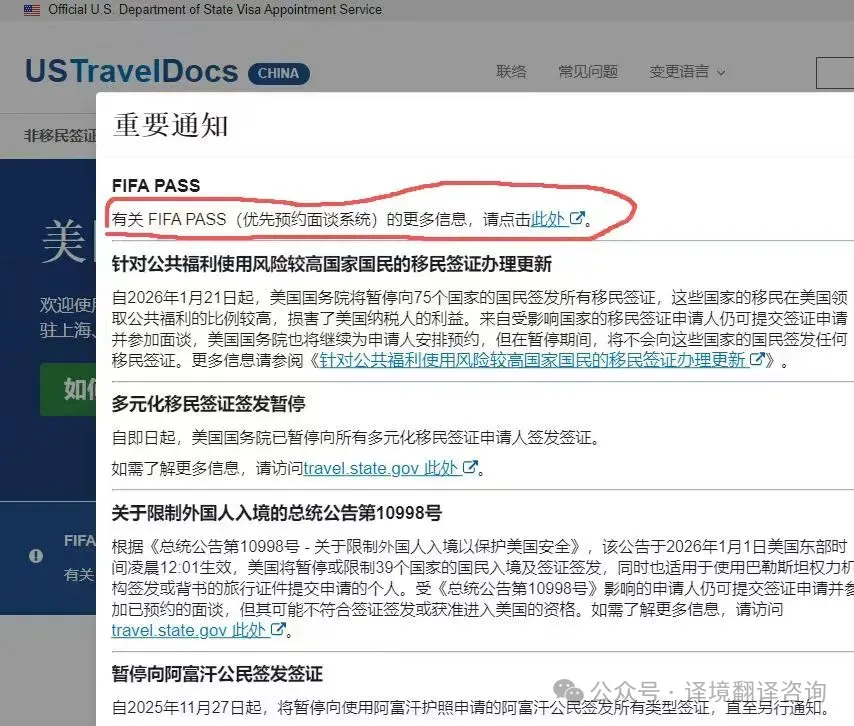
Task: Click the partially visible button at top right
Action: pyautogui.click(x=835, y=72)
